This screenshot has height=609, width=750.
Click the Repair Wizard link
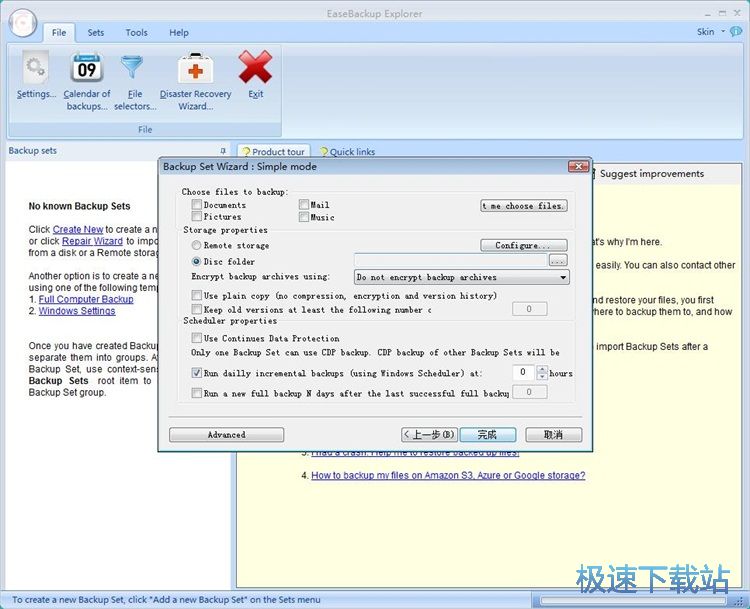(92, 241)
